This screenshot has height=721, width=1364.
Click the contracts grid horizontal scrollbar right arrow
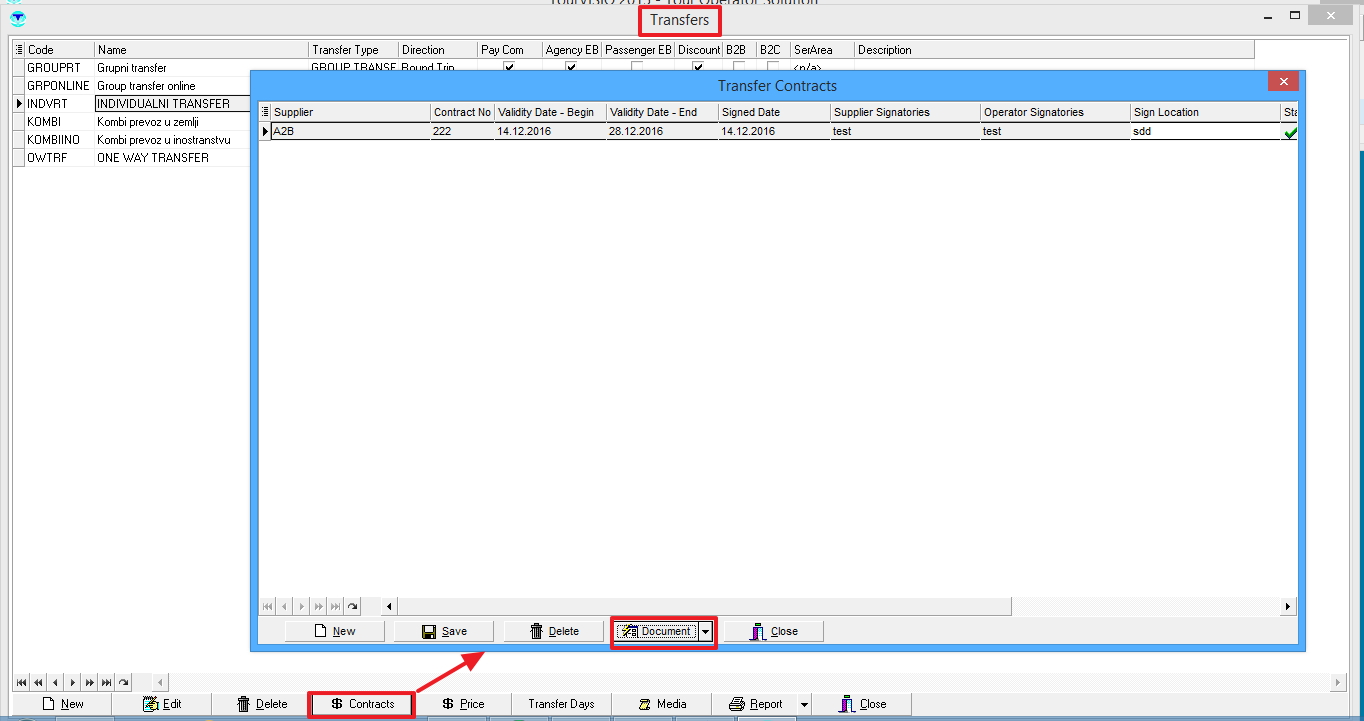[x=1289, y=606]
